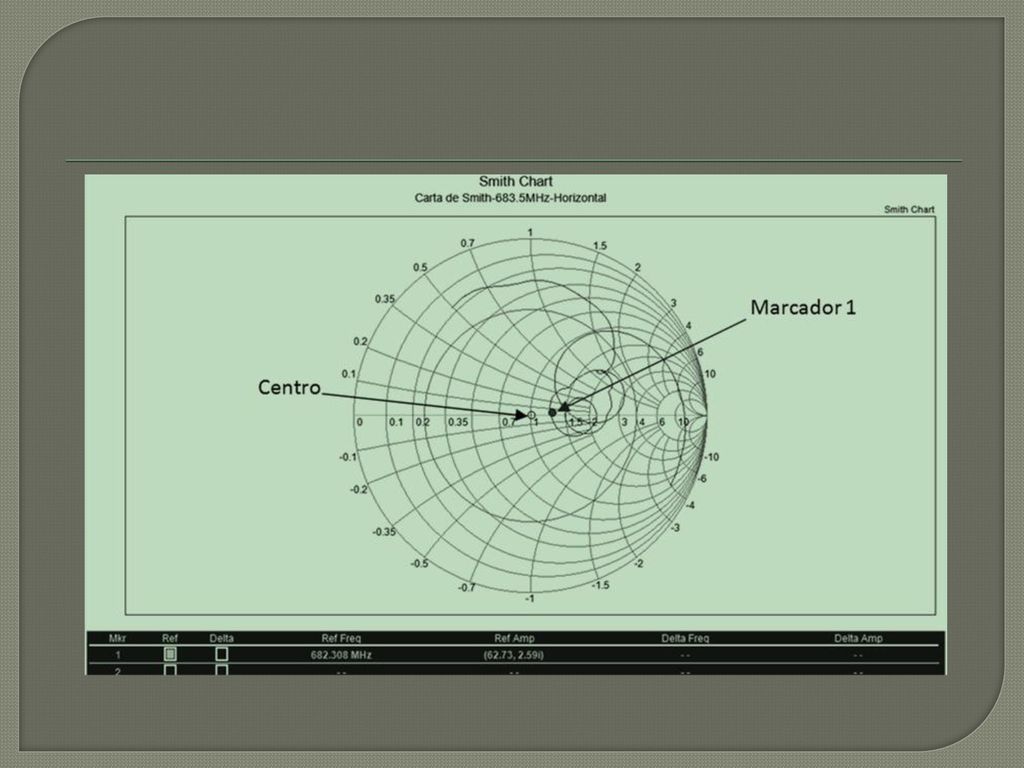Enable the Delta checkbox for marker 2

click(222, 670)
